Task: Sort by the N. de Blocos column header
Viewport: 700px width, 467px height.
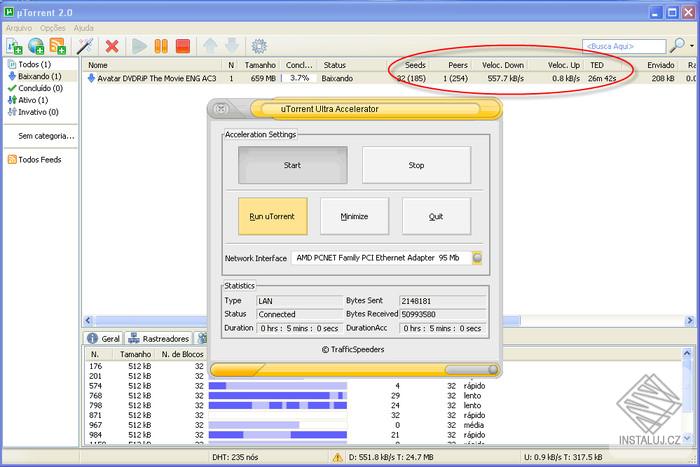Action: click(182, 354)
